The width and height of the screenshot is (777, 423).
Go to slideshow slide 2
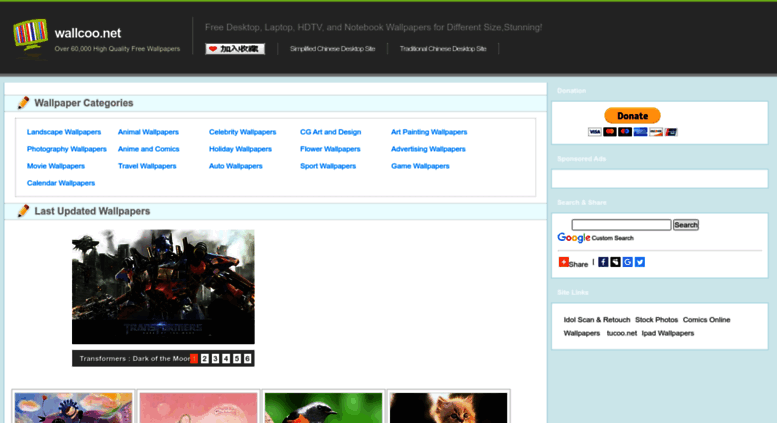click(x=205, y=359)
